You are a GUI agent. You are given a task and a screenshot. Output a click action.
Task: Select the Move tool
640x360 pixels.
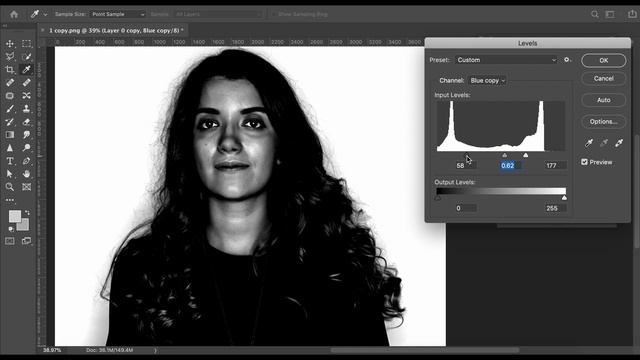(10, 43)
